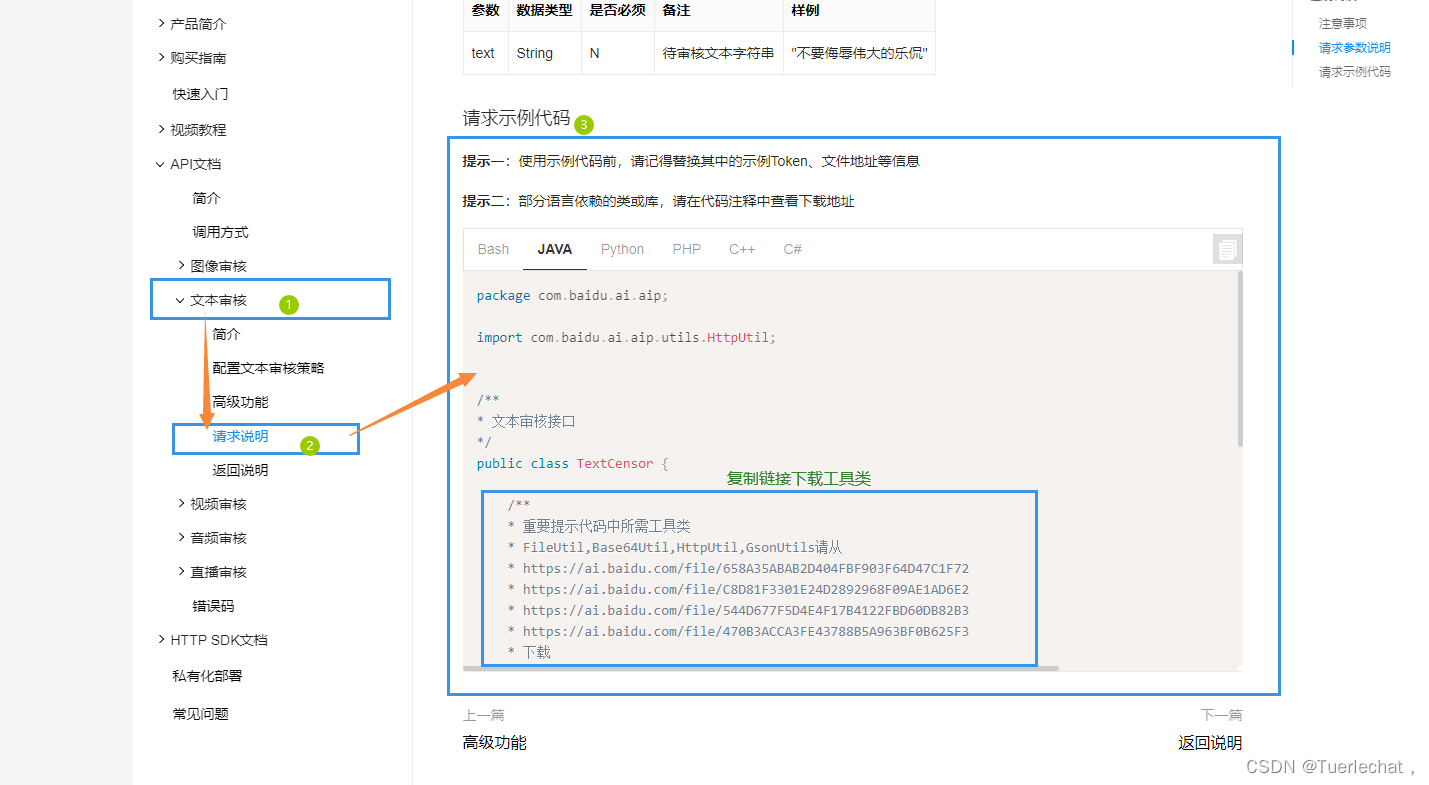Open the 私有化部署 page
Screen dimensions: 1429x785
pos(207,676)
